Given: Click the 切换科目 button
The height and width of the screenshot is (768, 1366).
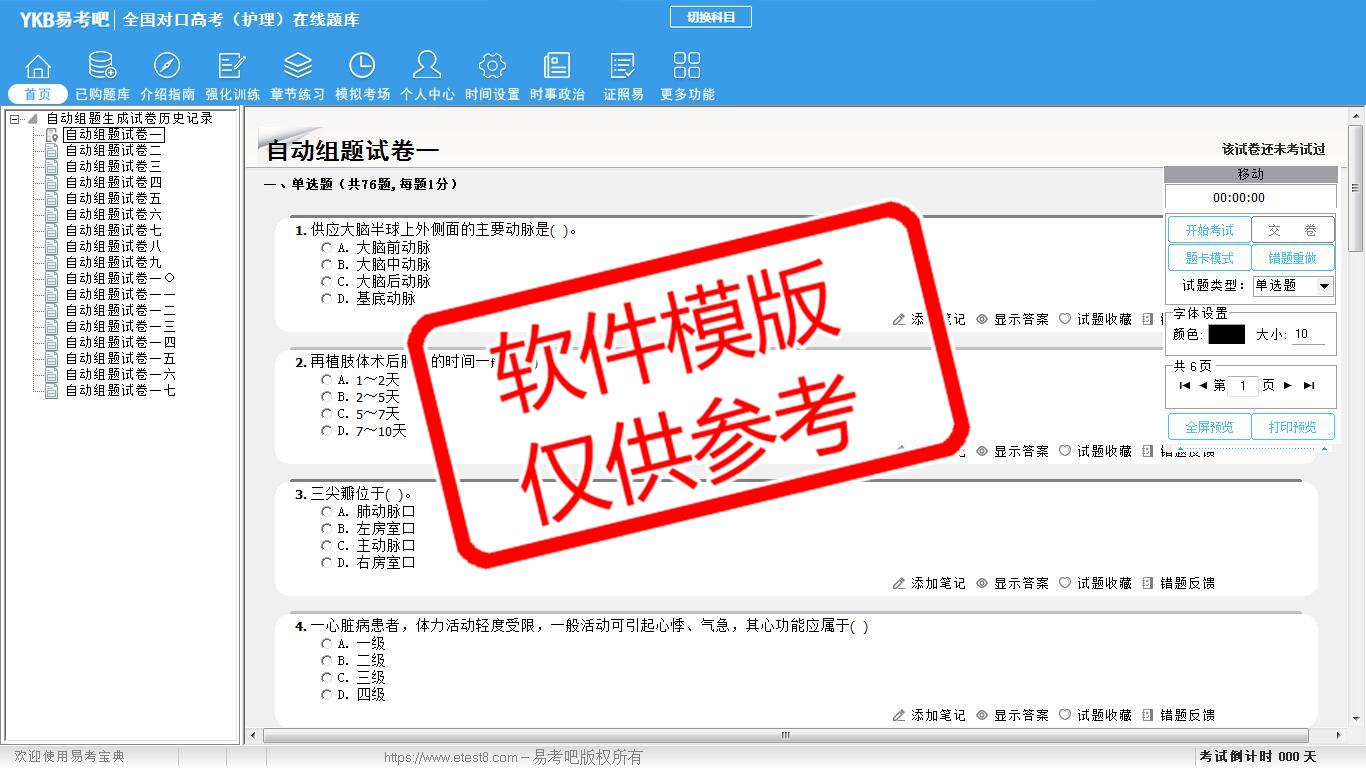Looking at the screenshot, I should click(710, 17).
